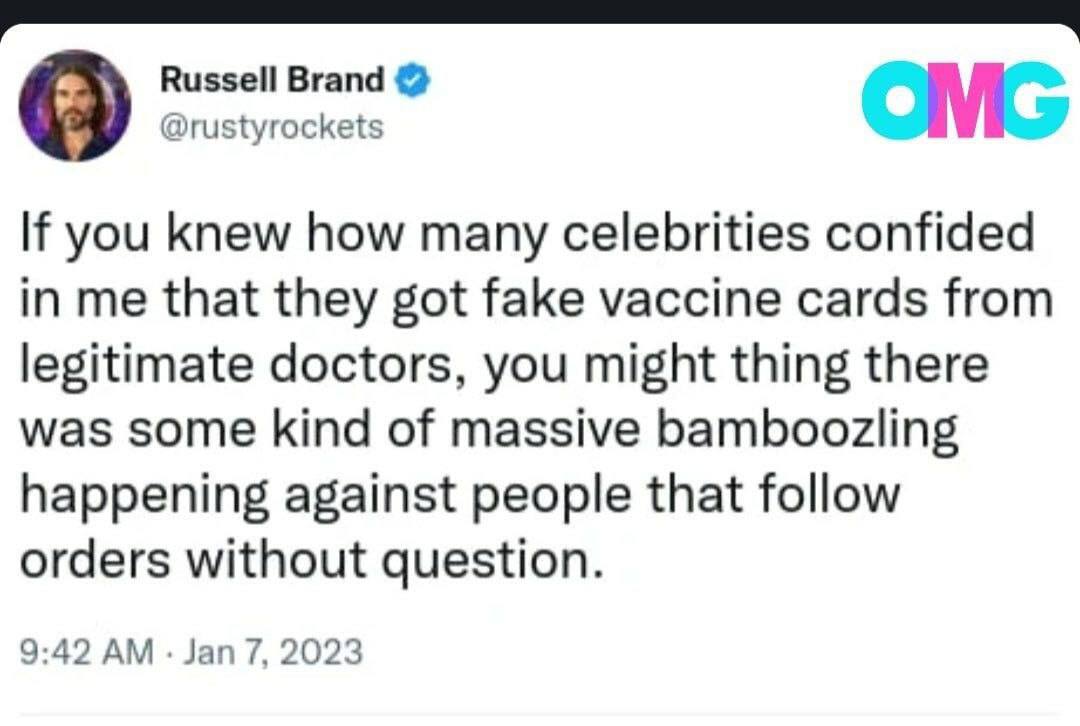Click the word "follow" in the tweet
This screenshot has height=726, width=1080.
click(x=837, y=497)
